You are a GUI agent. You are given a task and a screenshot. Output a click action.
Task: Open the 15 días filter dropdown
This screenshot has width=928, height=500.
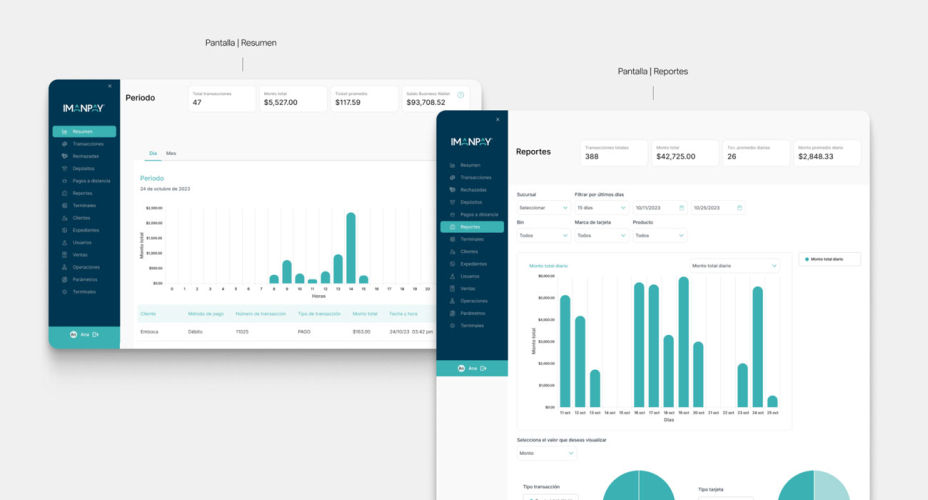coord(601,207)
